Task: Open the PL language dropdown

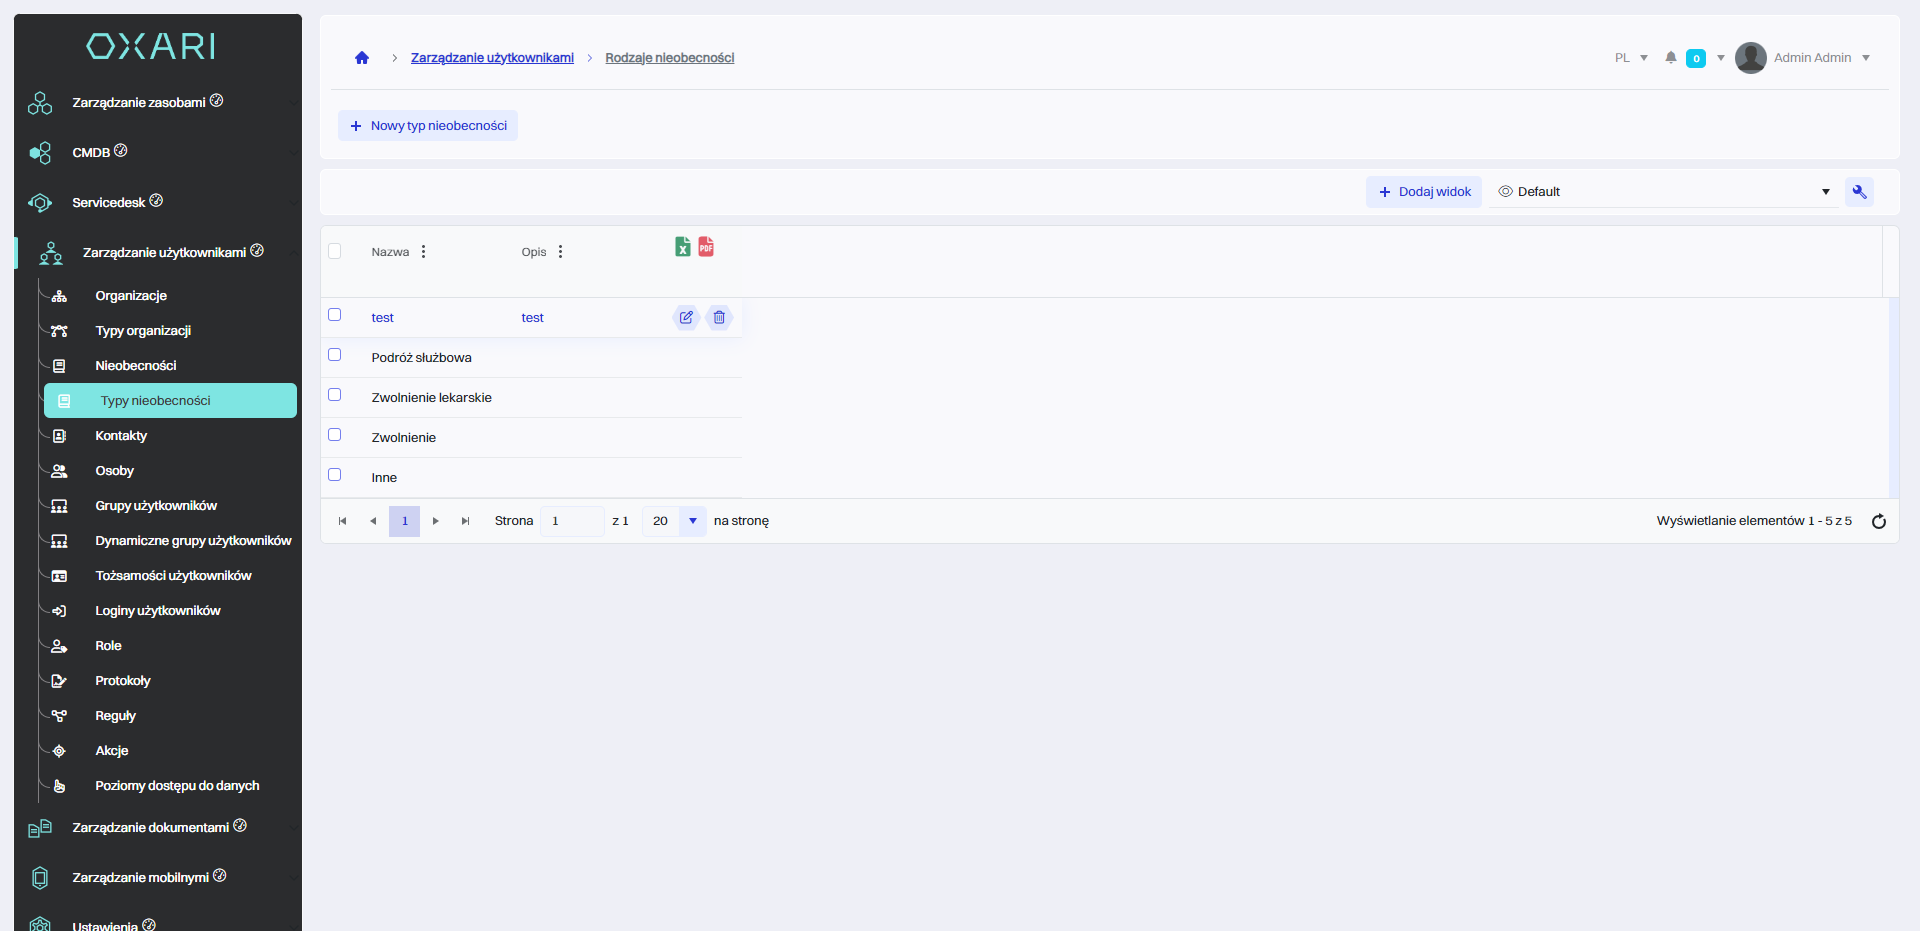Action: point(1631,58)
